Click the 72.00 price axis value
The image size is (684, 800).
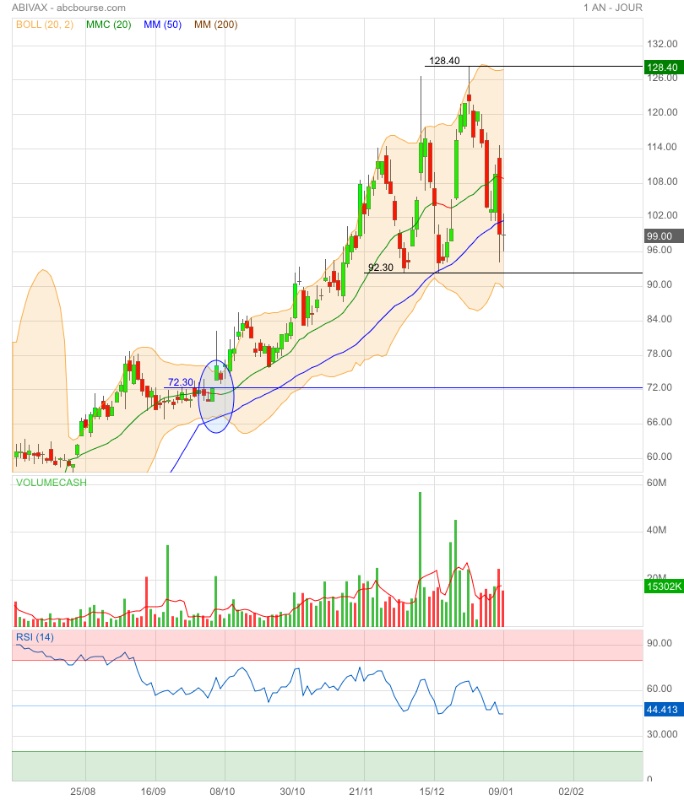[x=660, y=388]
